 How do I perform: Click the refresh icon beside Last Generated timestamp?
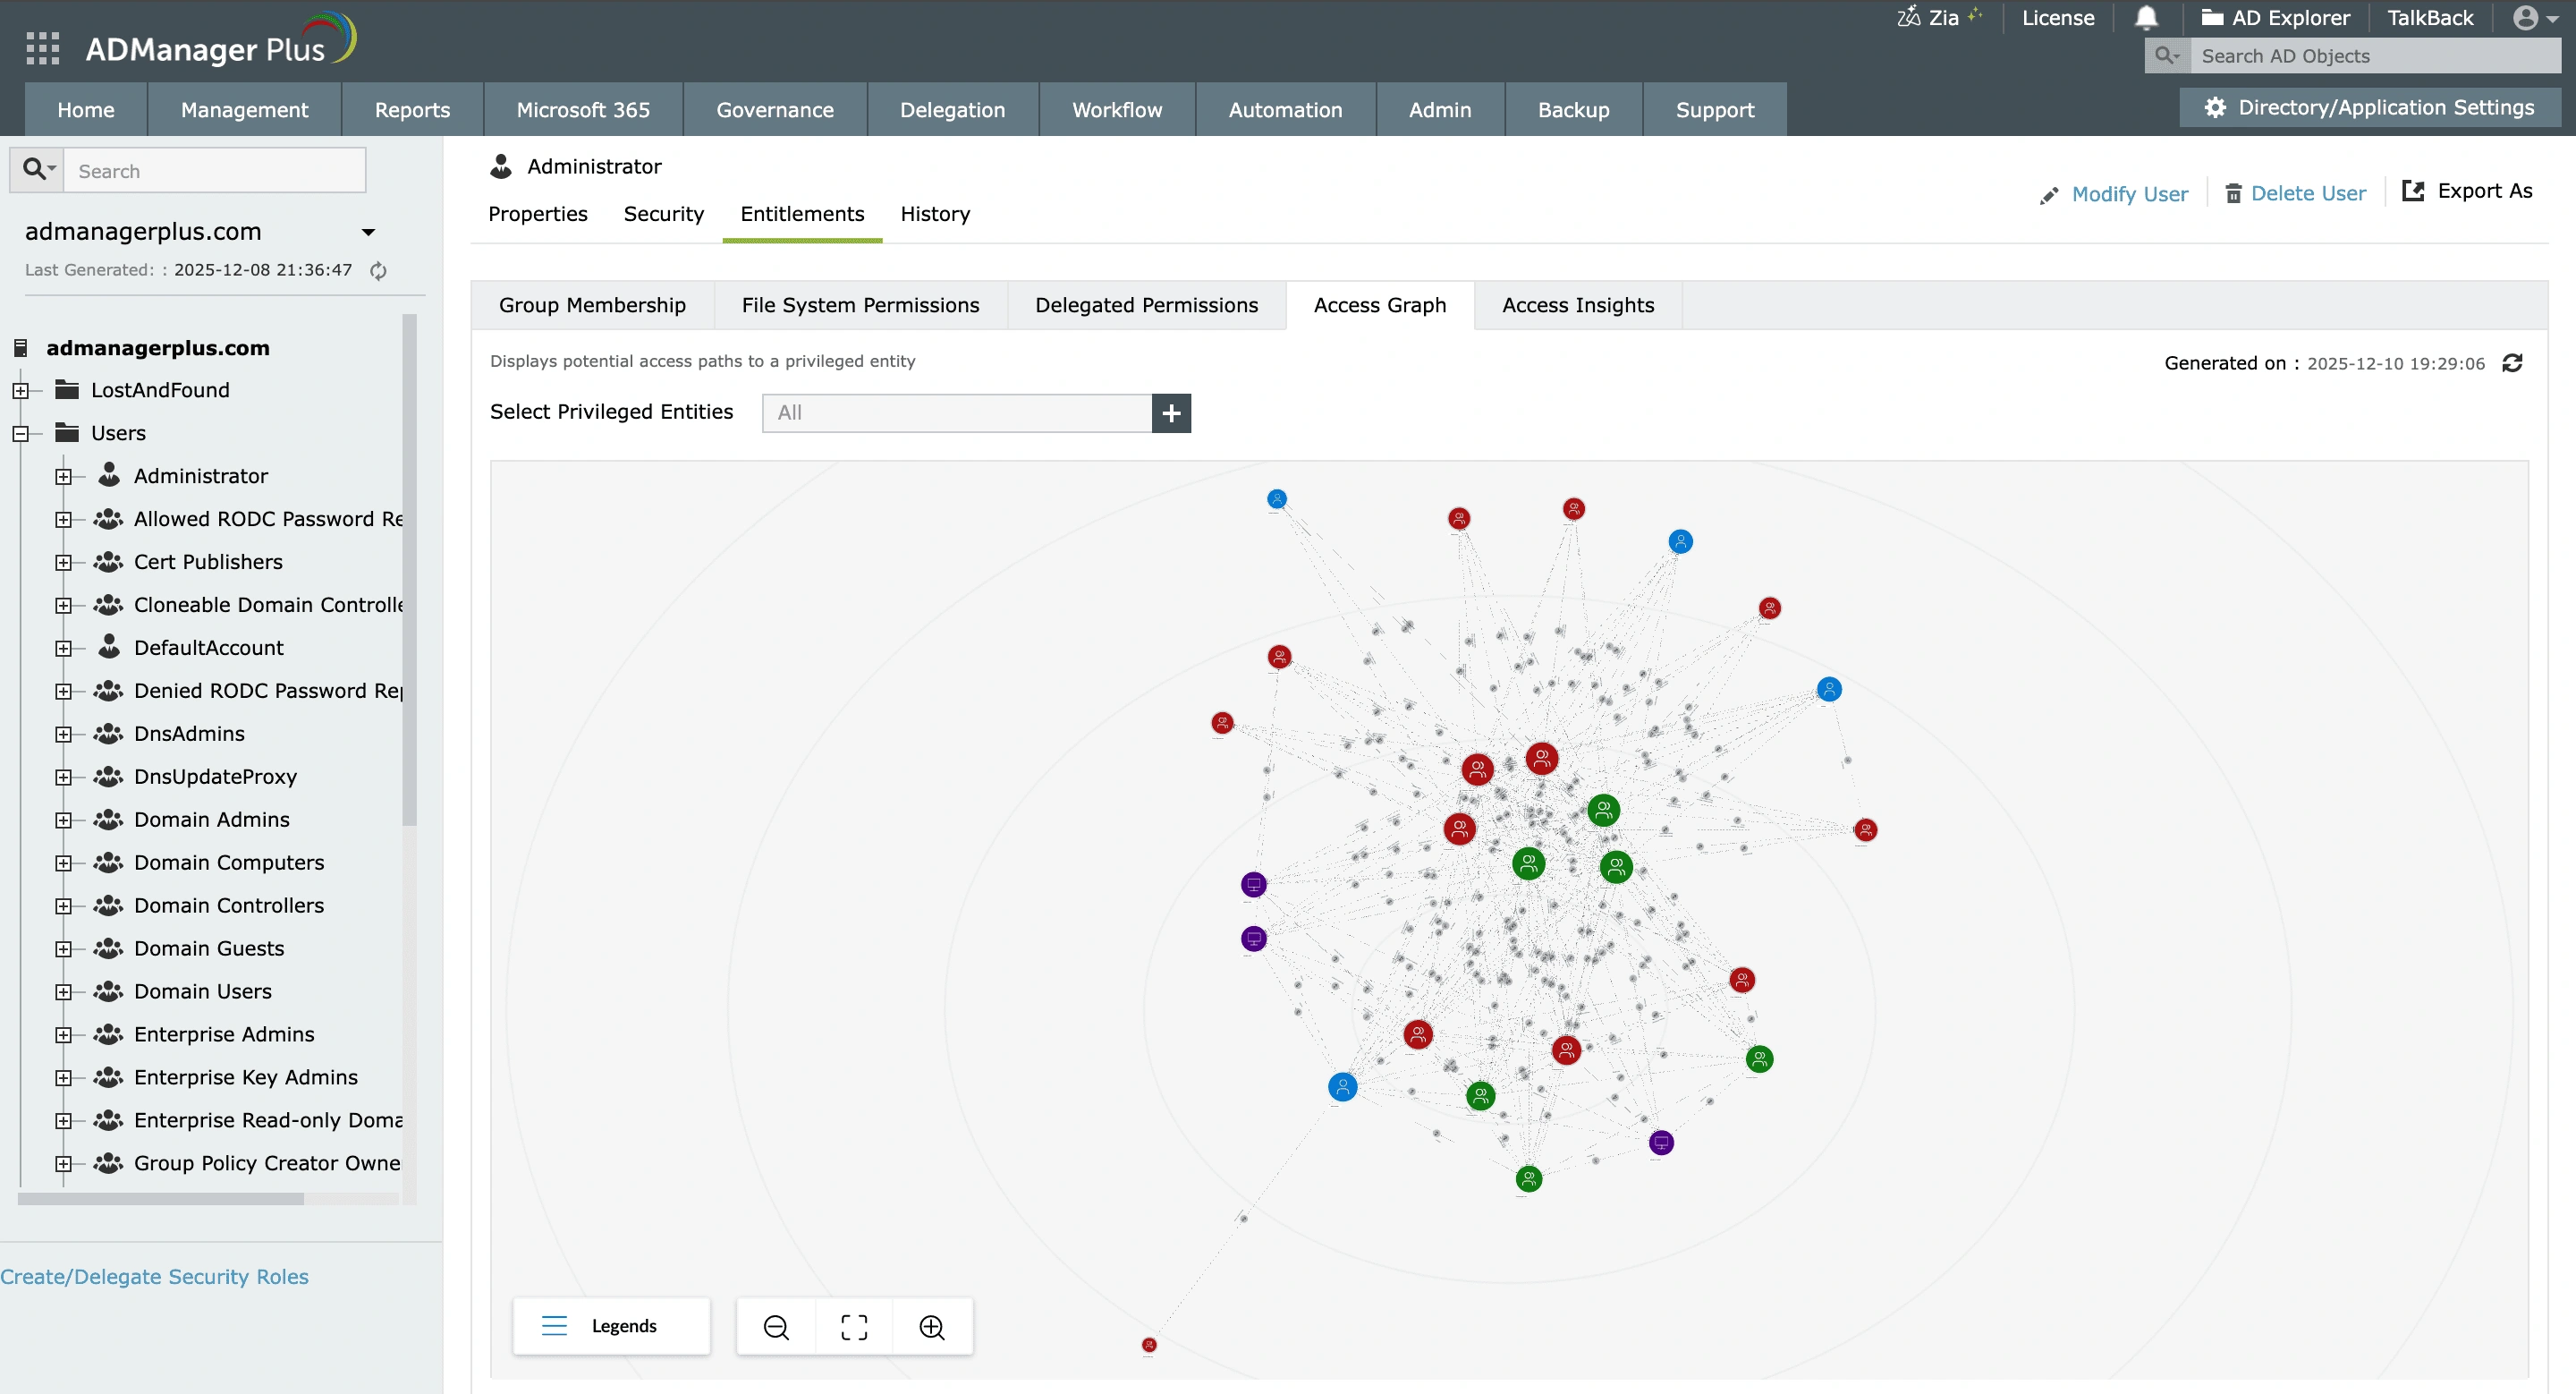coord(378,270)
